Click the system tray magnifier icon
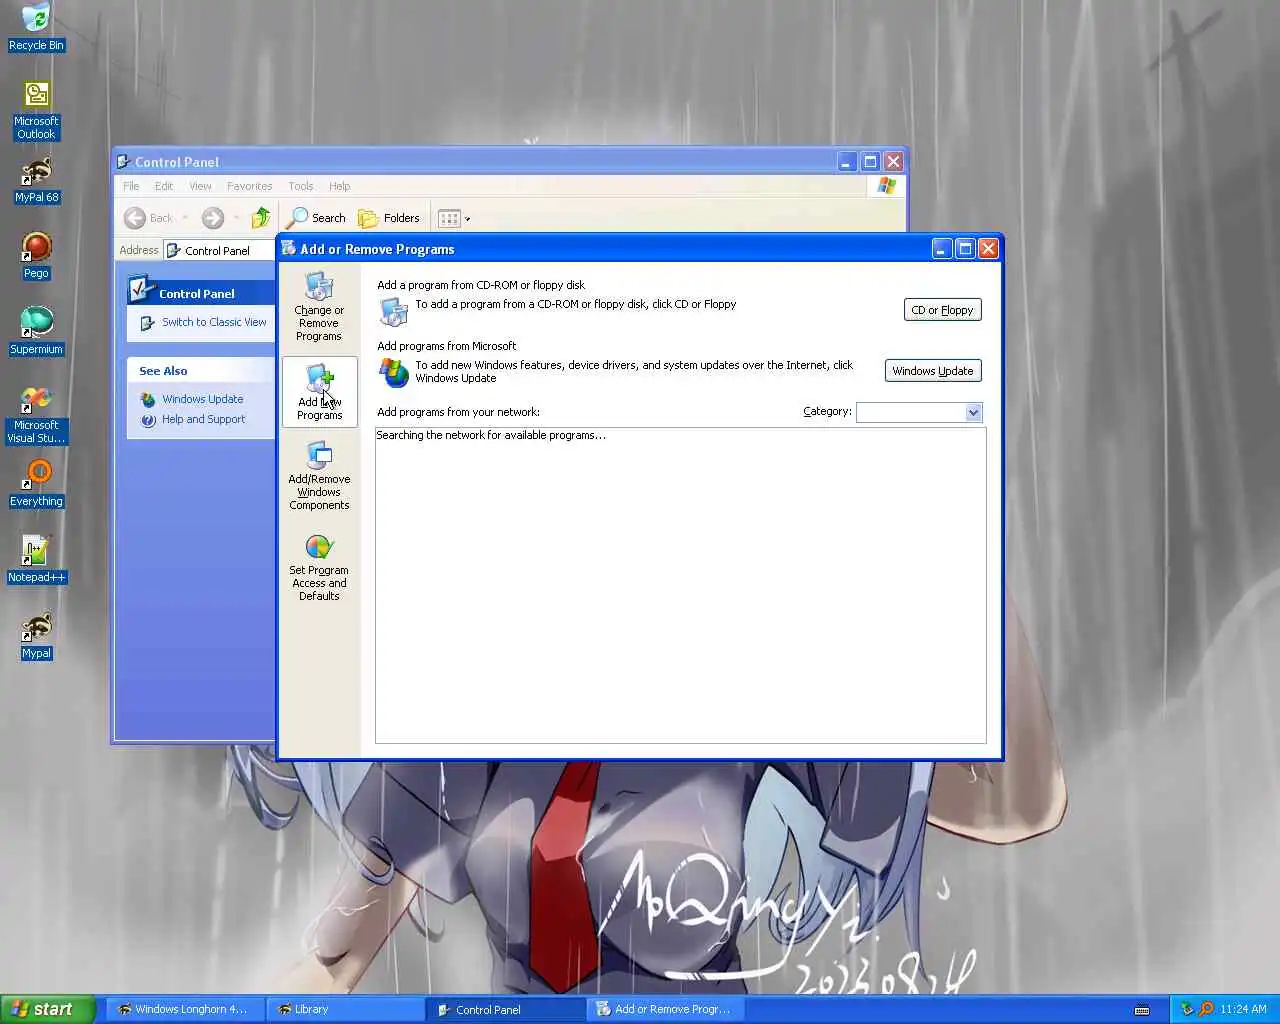The image size is (1280, 1024). point(1206,1009)
